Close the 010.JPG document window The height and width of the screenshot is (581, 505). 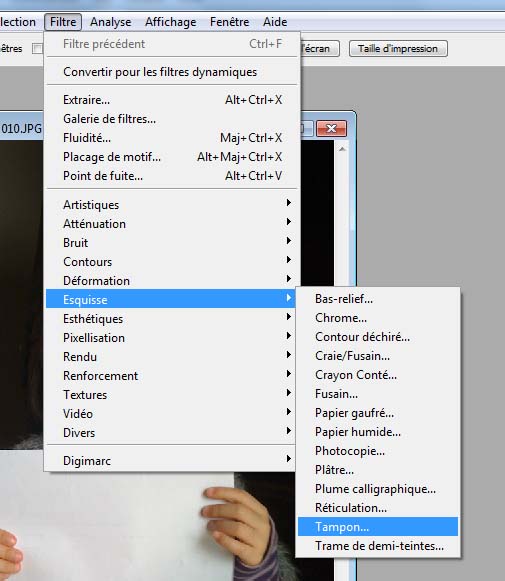[x=331, y=128]
